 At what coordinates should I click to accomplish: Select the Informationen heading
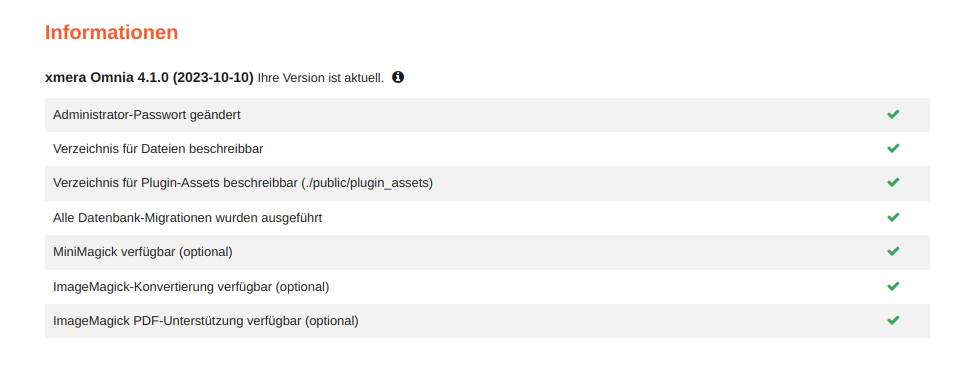click(x=111, y=32)
